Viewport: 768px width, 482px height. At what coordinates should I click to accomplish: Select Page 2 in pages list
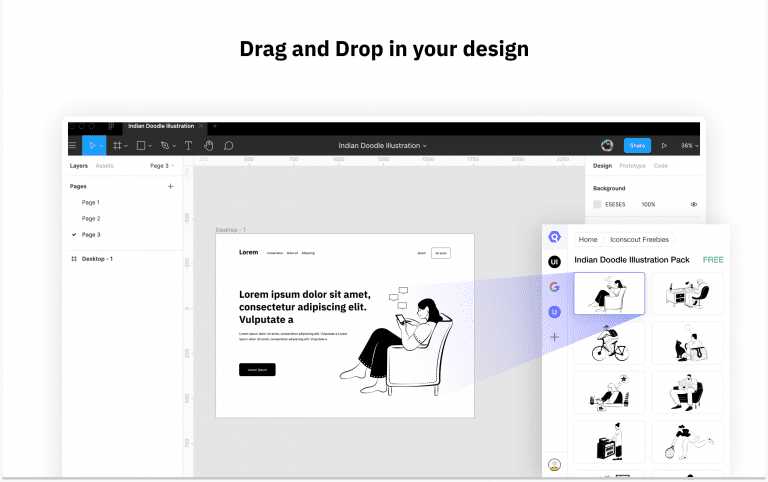coord(91,218)
